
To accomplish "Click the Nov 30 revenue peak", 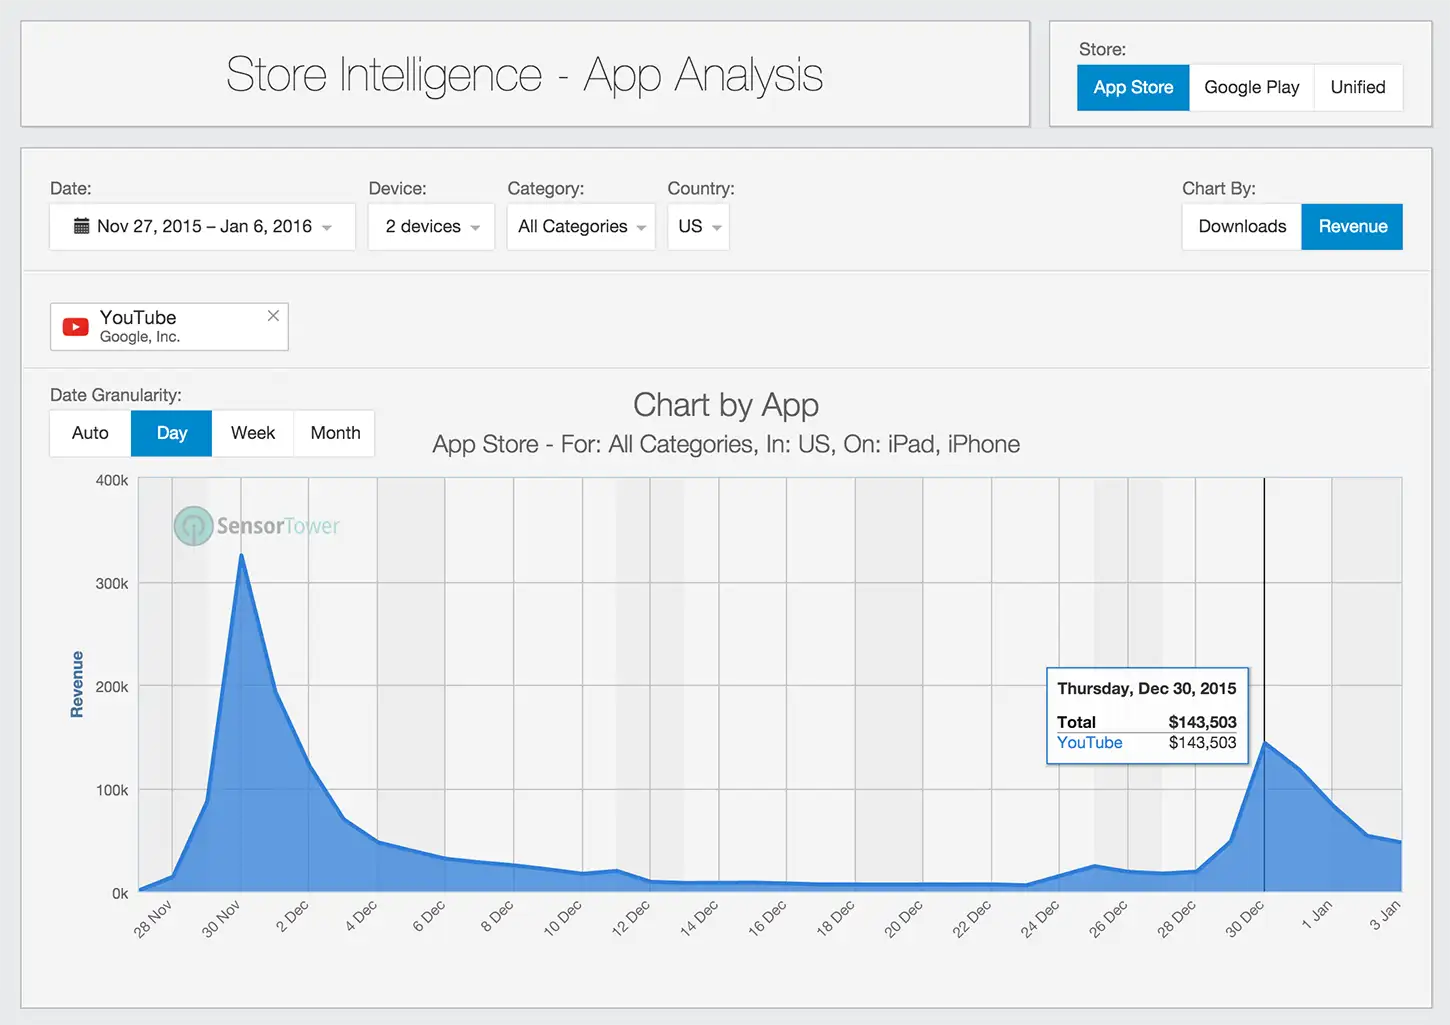I will click(241, 555).
